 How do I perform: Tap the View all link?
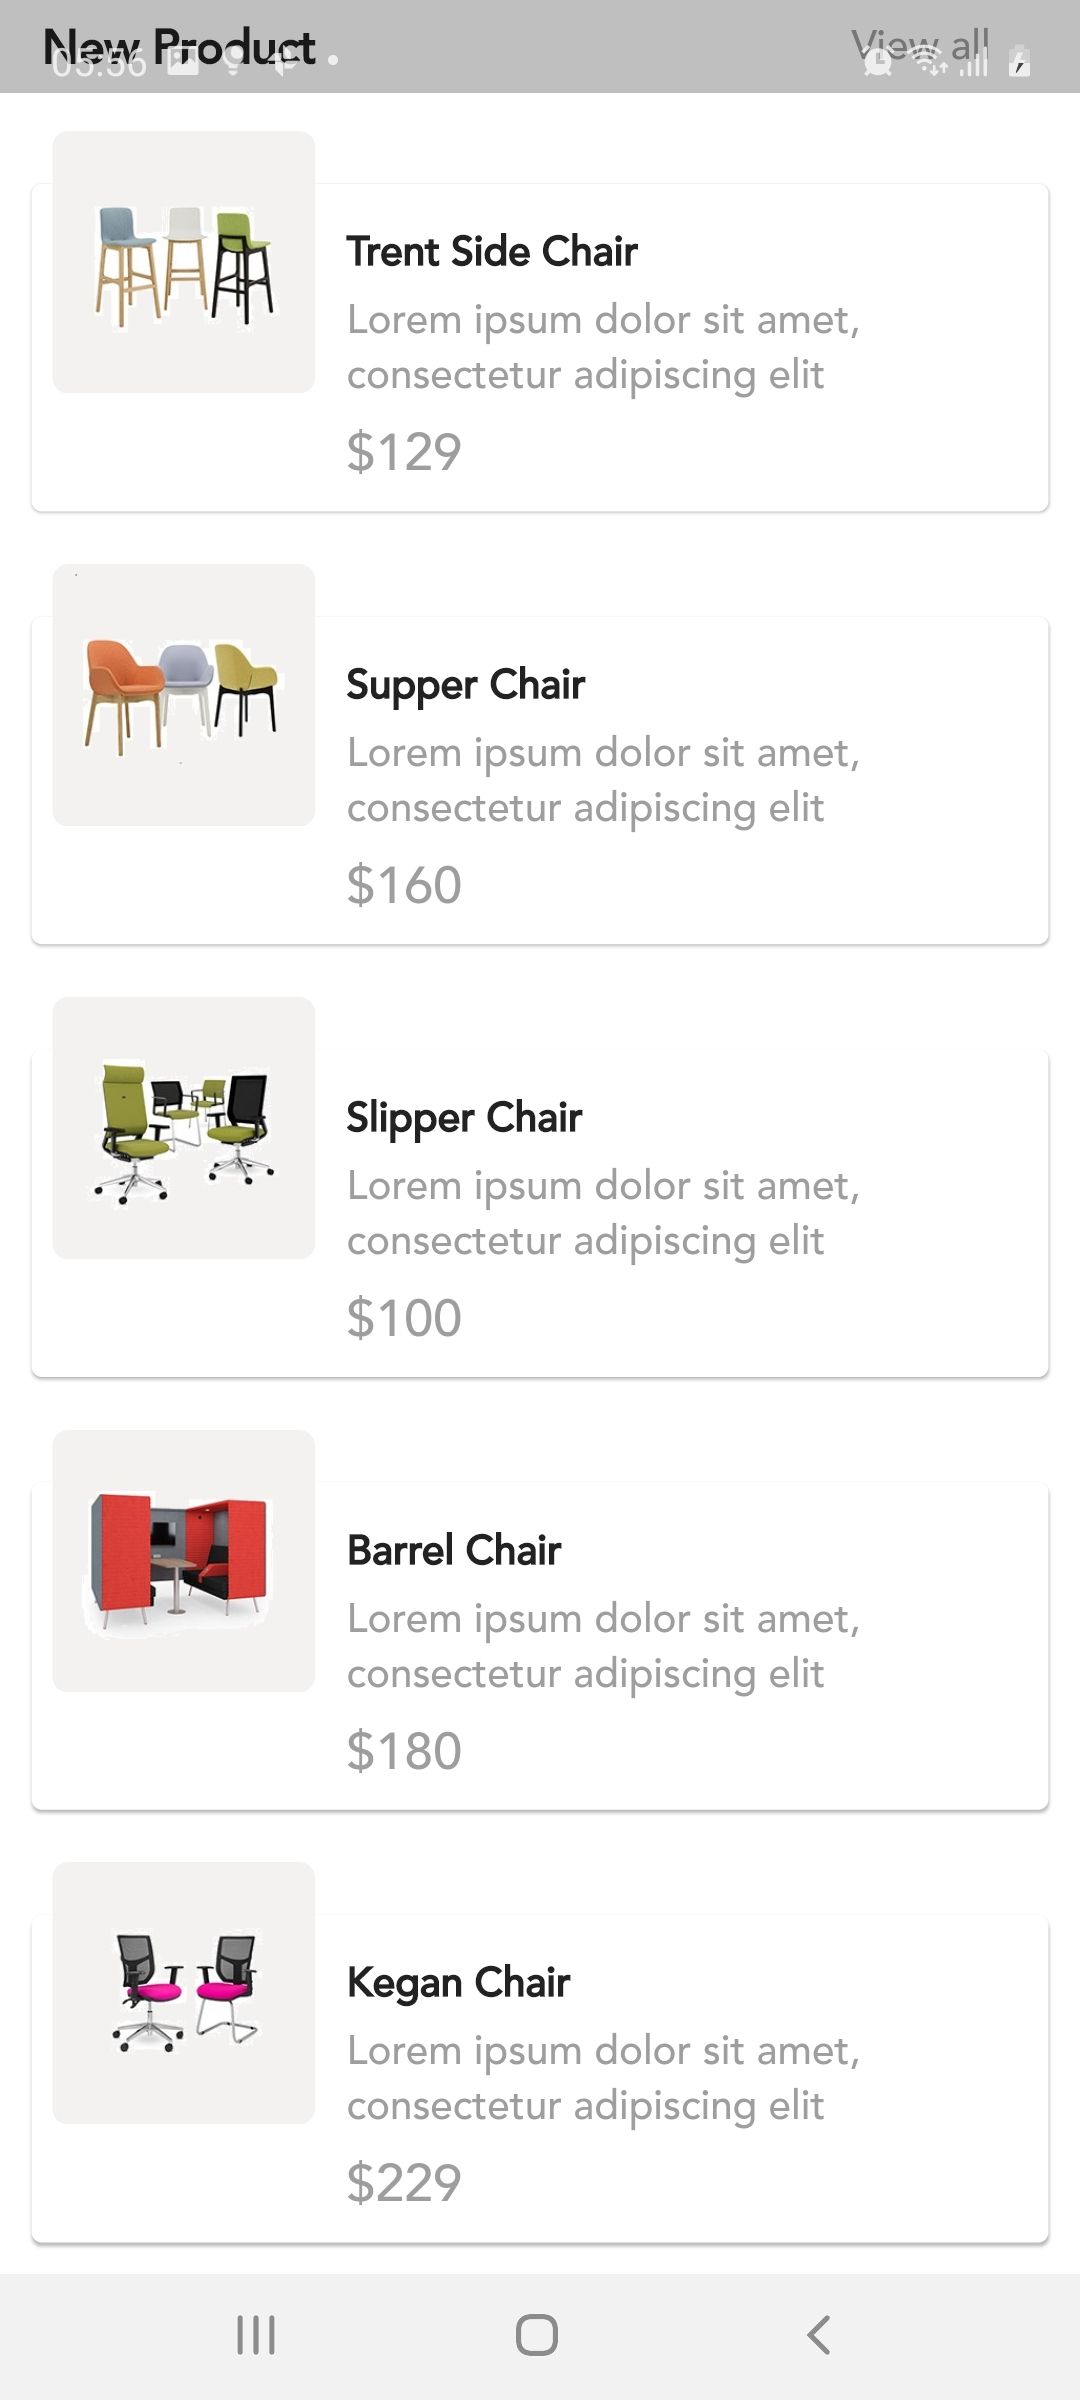tap(920, 46)
